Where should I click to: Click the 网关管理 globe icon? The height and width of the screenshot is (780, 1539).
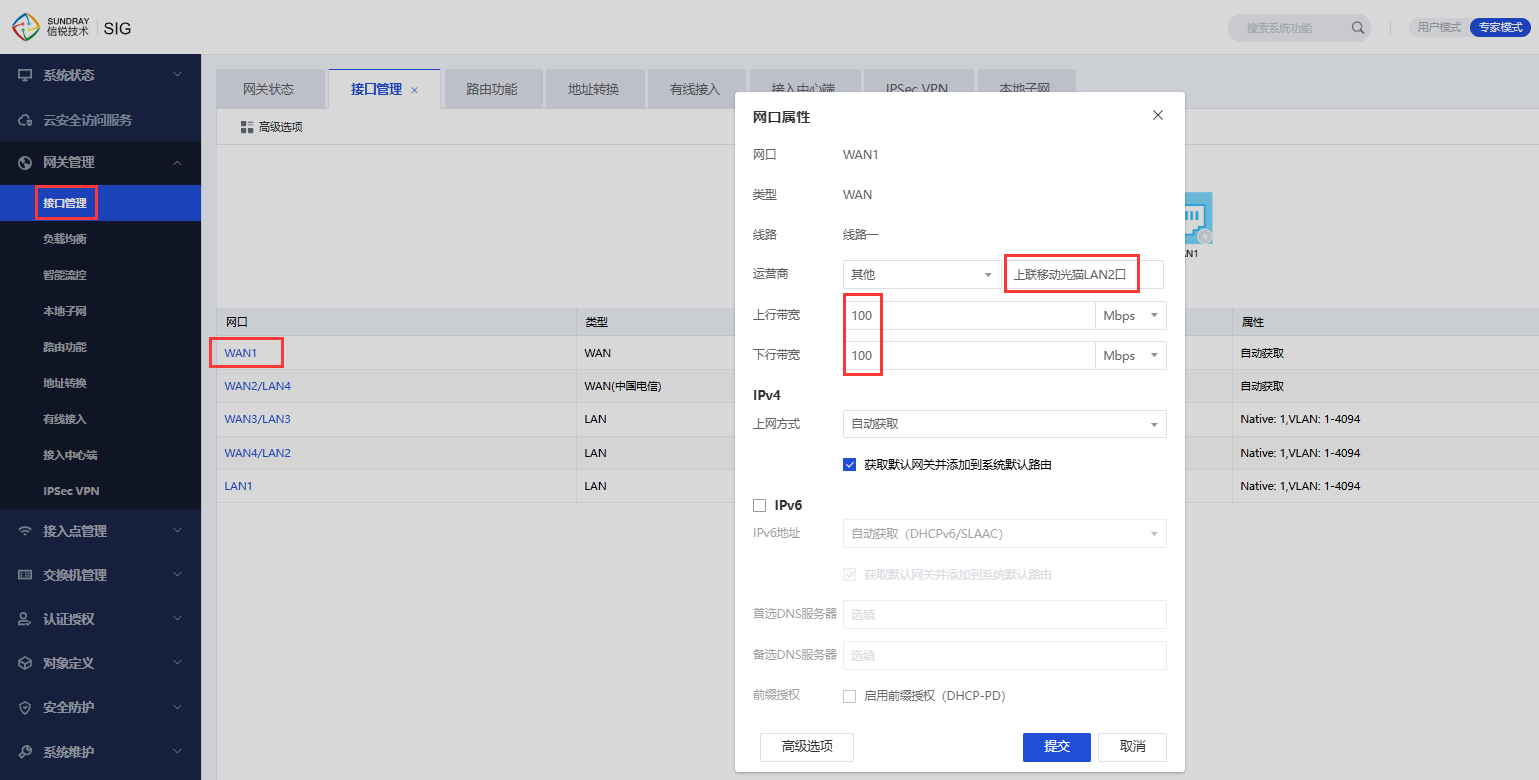[25, 163]
